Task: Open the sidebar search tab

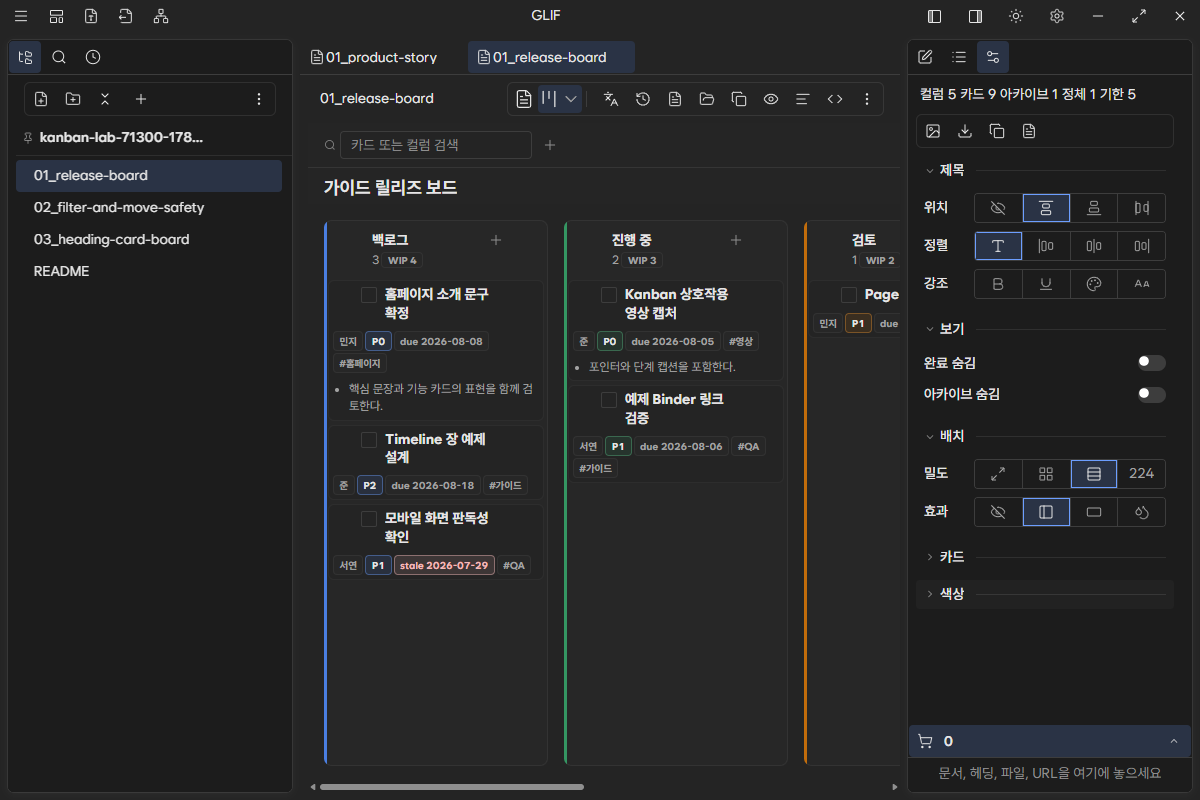Action: point(59,57)
